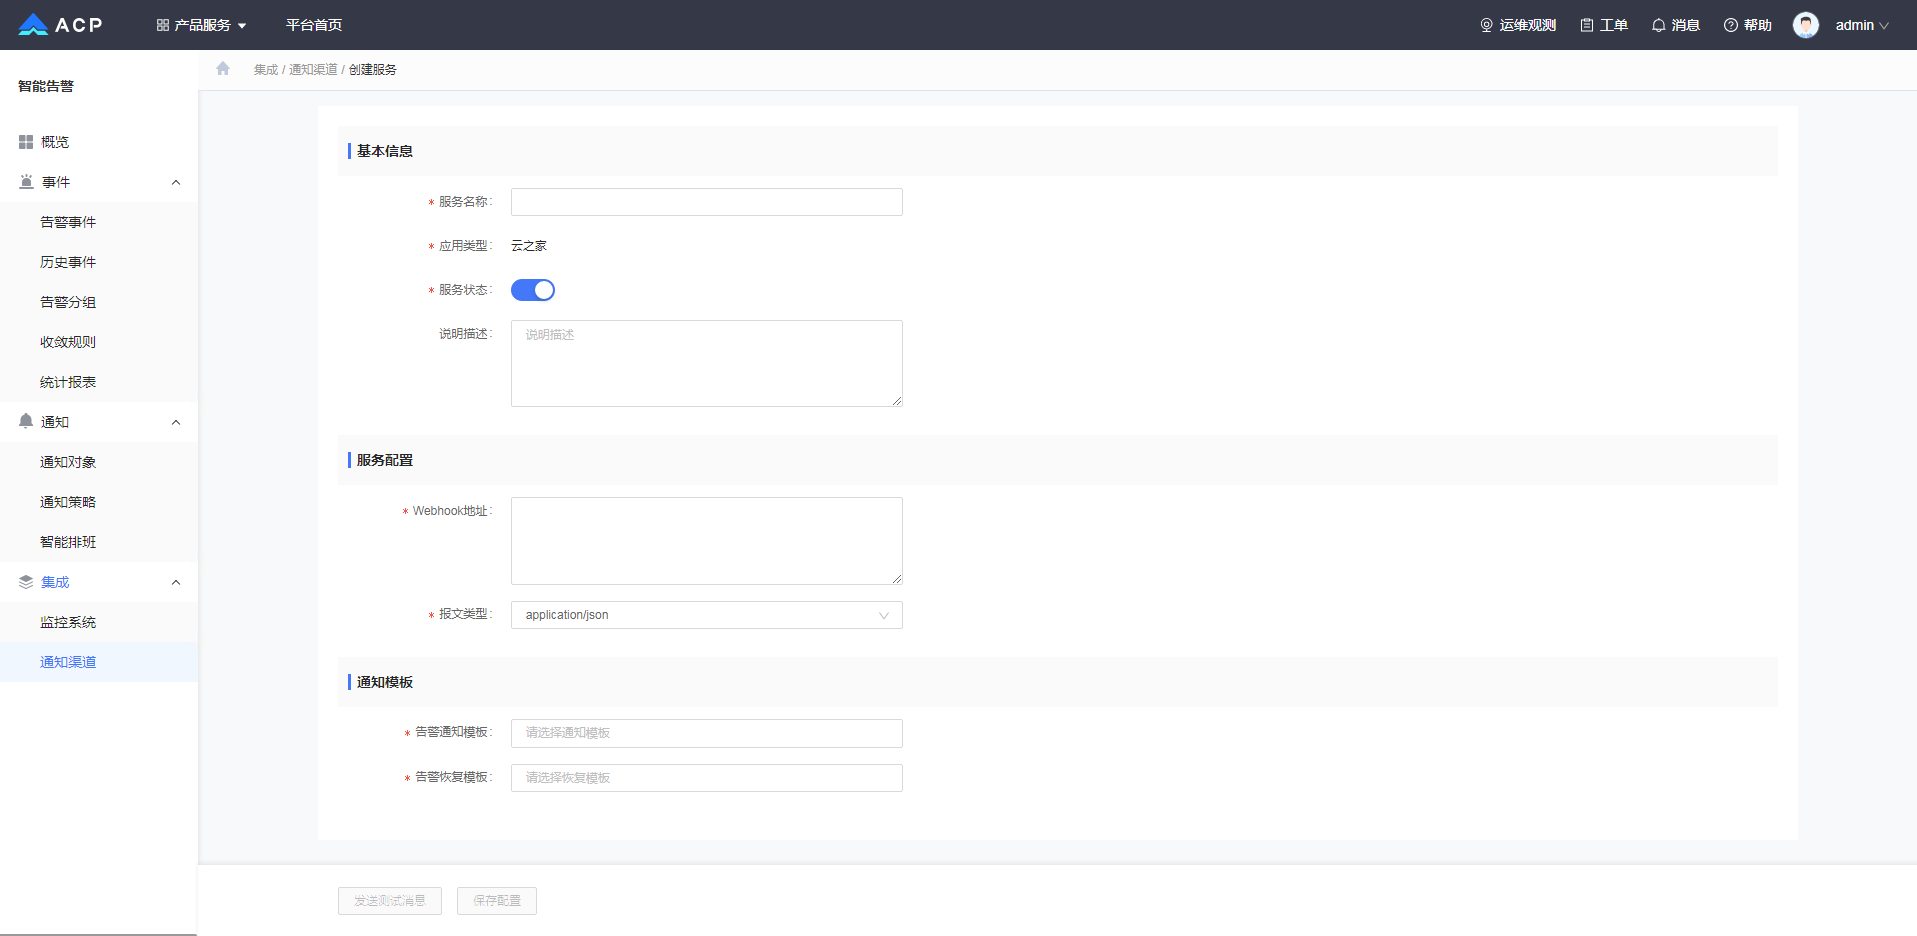Click the 发送测试消息 button

(x=390, y=901)
